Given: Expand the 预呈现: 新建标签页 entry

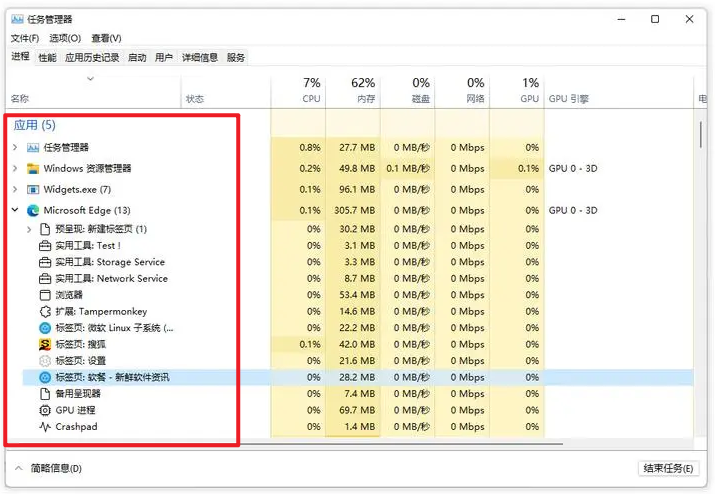Looking at the screenshot, I should coord(29,229).
